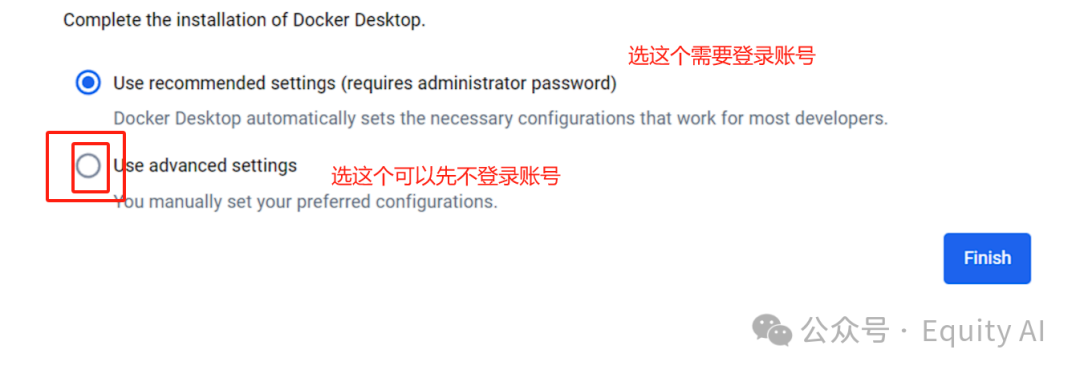This screenshot has width=1080, height=374.
Task: Click the dot separator before Equity AI
Action: [x=905, y=332]
